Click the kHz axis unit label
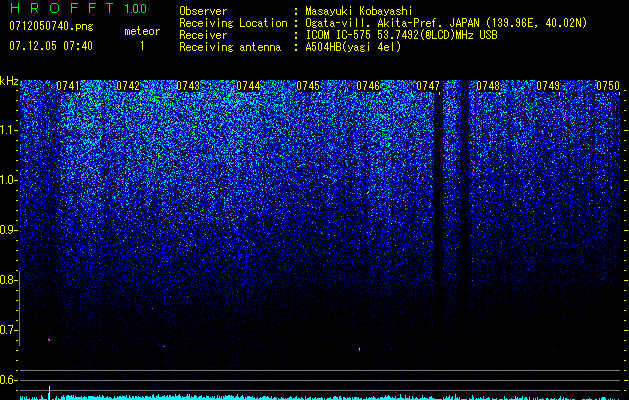This screenshot has width=629, height=400. (9, 81)
